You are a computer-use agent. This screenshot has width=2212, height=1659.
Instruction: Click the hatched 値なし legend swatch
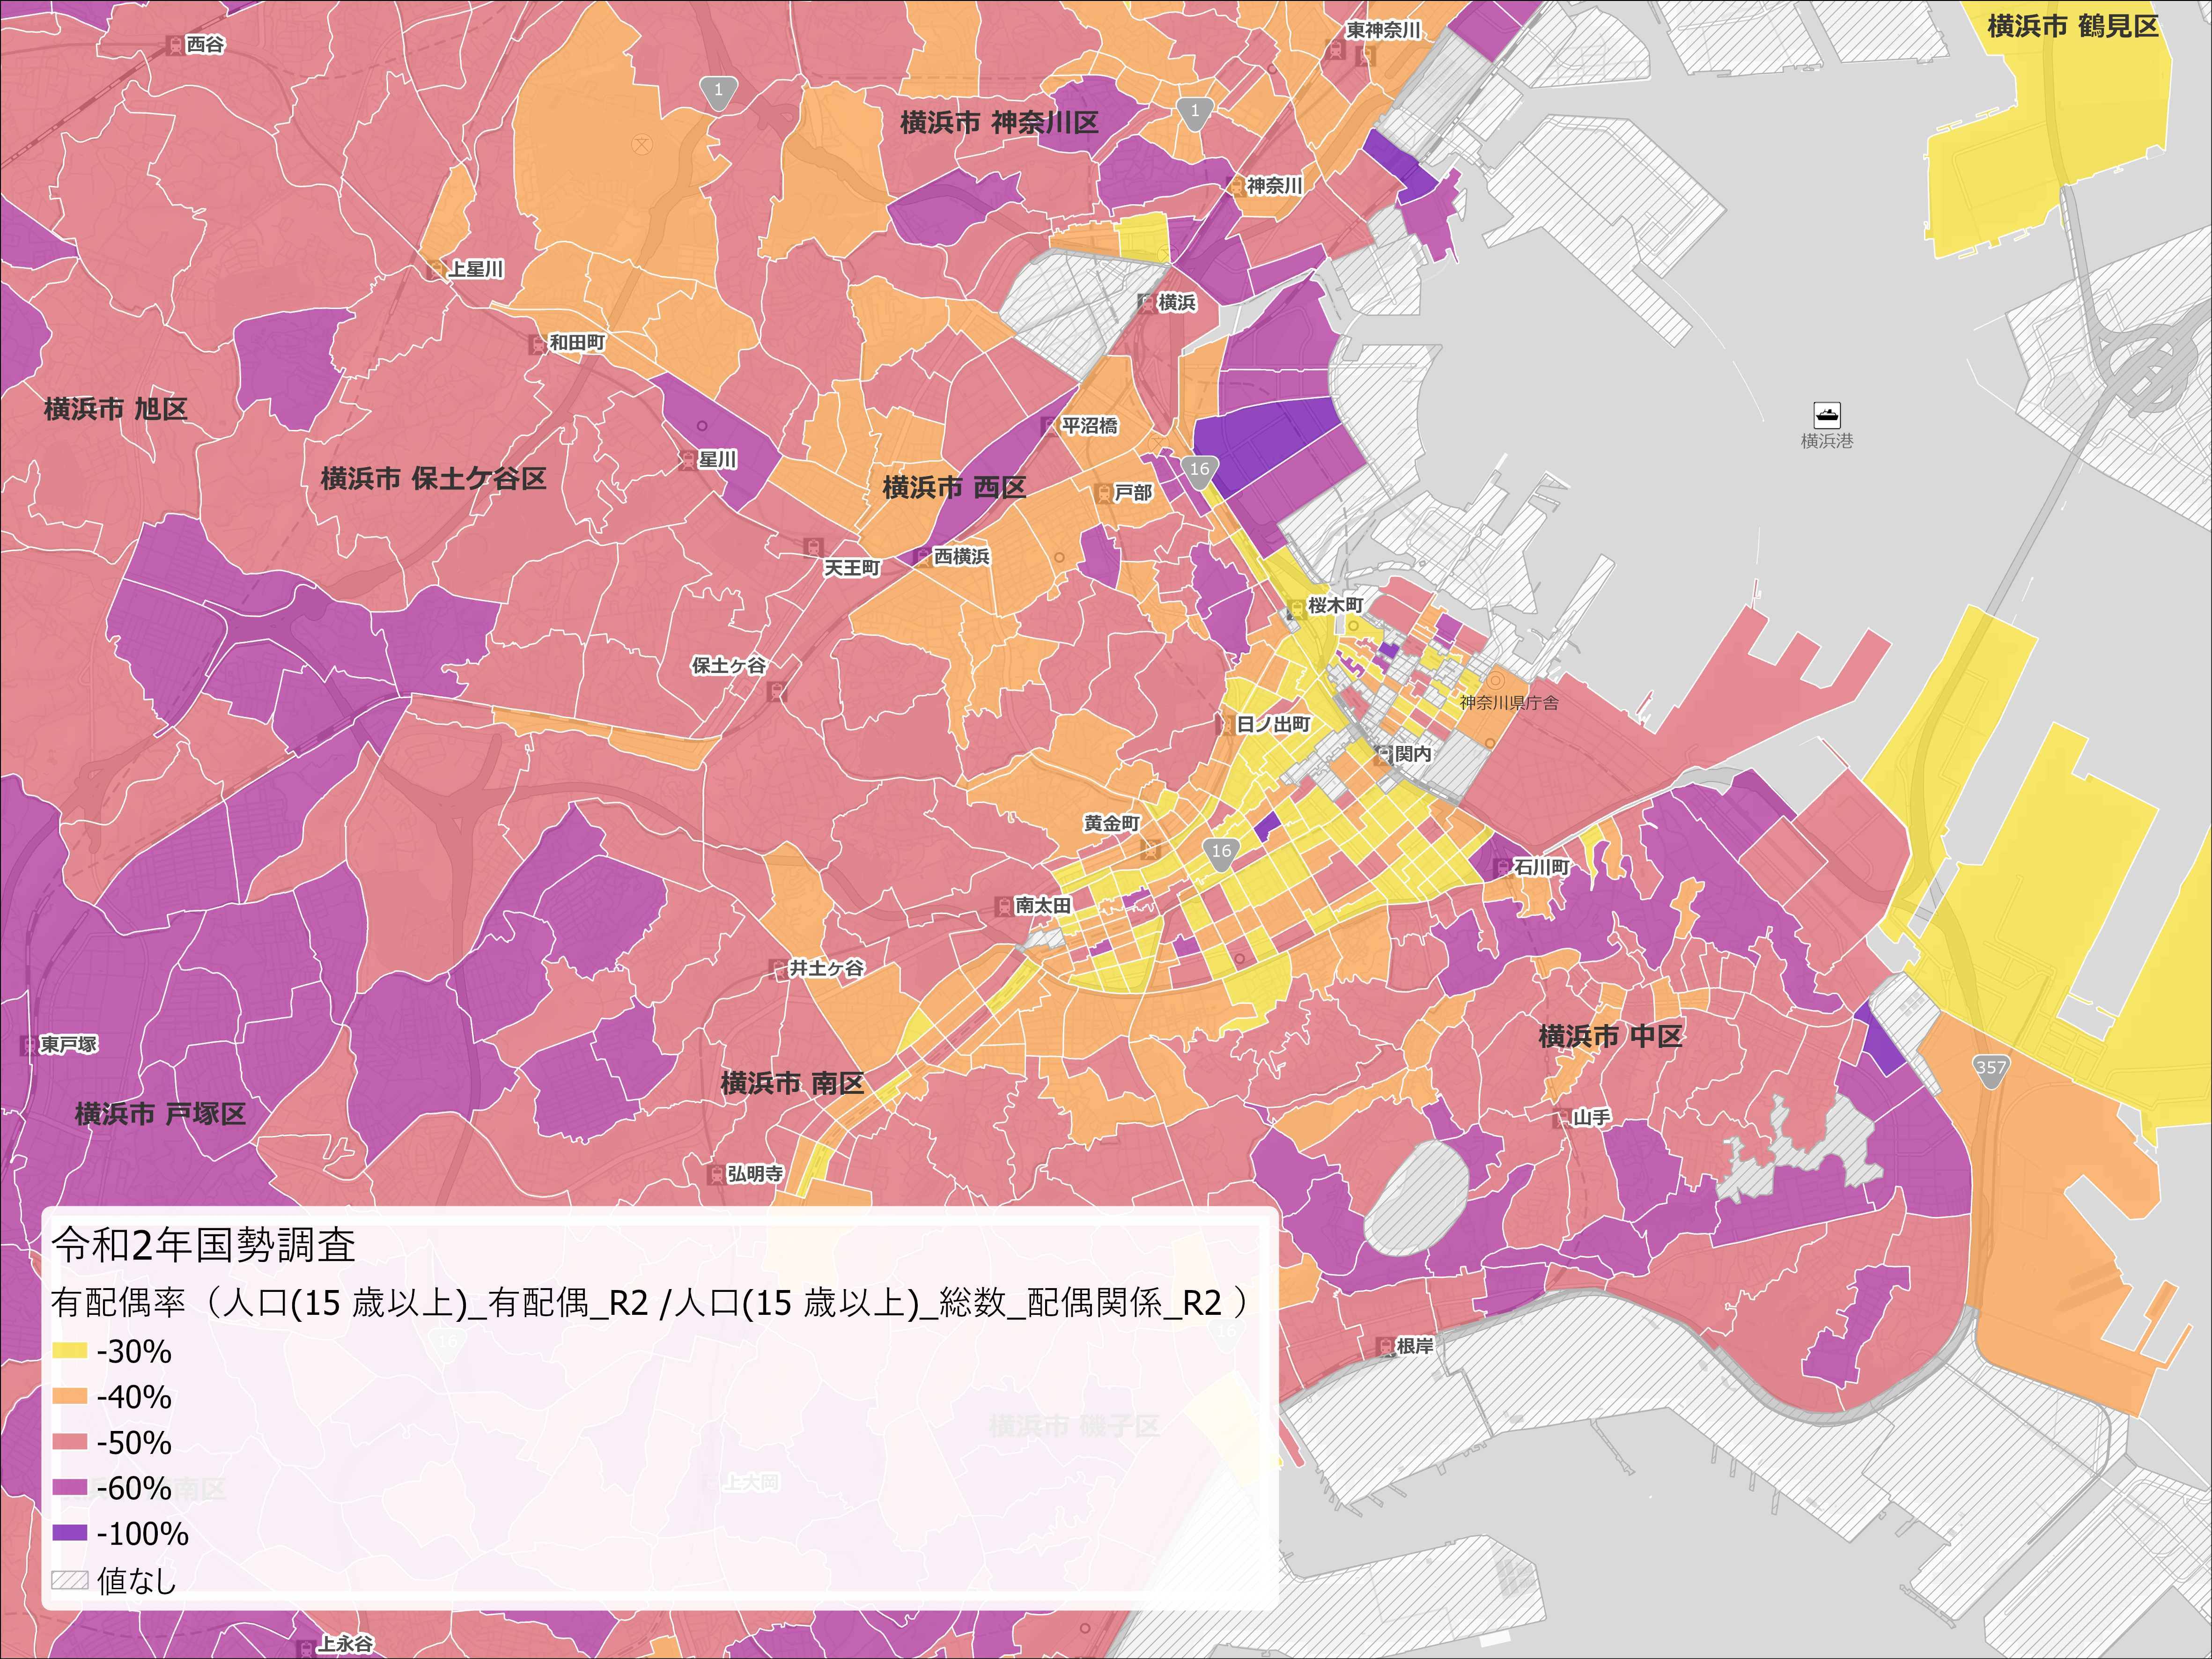pos(70,1580)
